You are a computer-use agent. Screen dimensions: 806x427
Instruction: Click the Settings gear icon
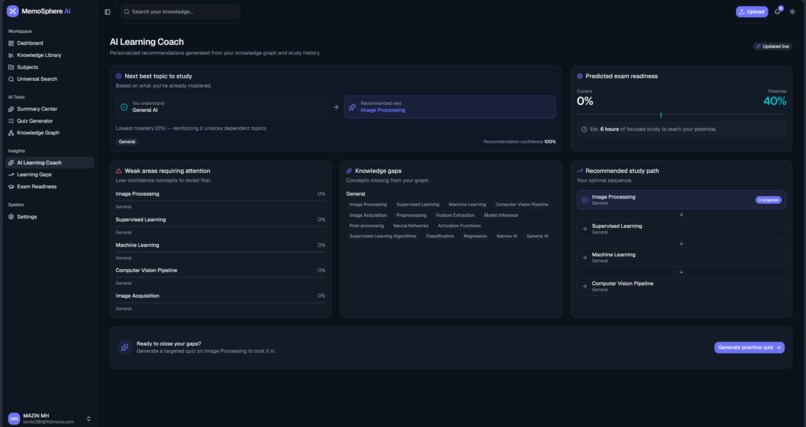(x=11, y=217)
